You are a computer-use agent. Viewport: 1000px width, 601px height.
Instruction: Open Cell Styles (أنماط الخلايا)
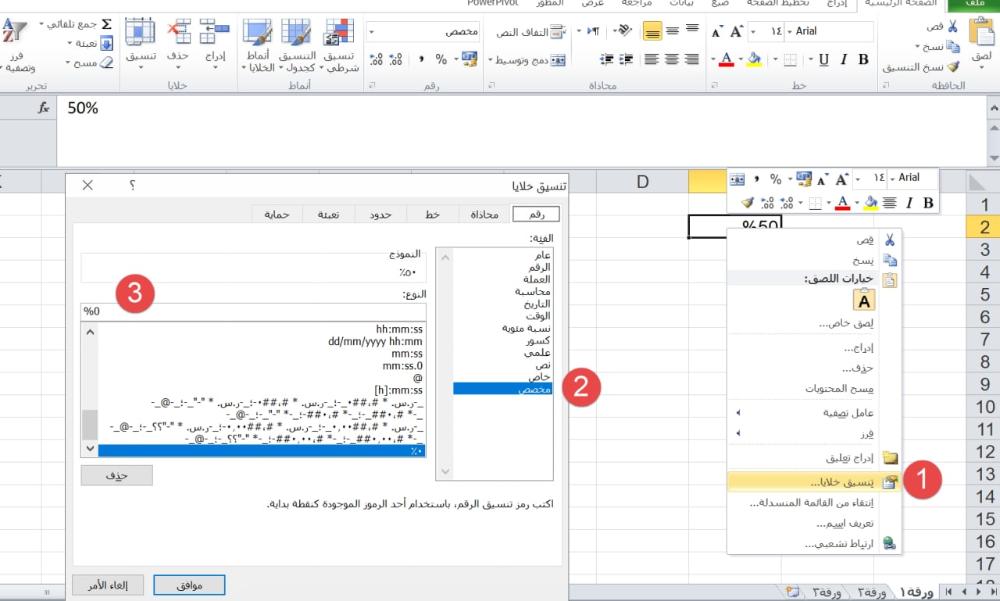point(258,46)
